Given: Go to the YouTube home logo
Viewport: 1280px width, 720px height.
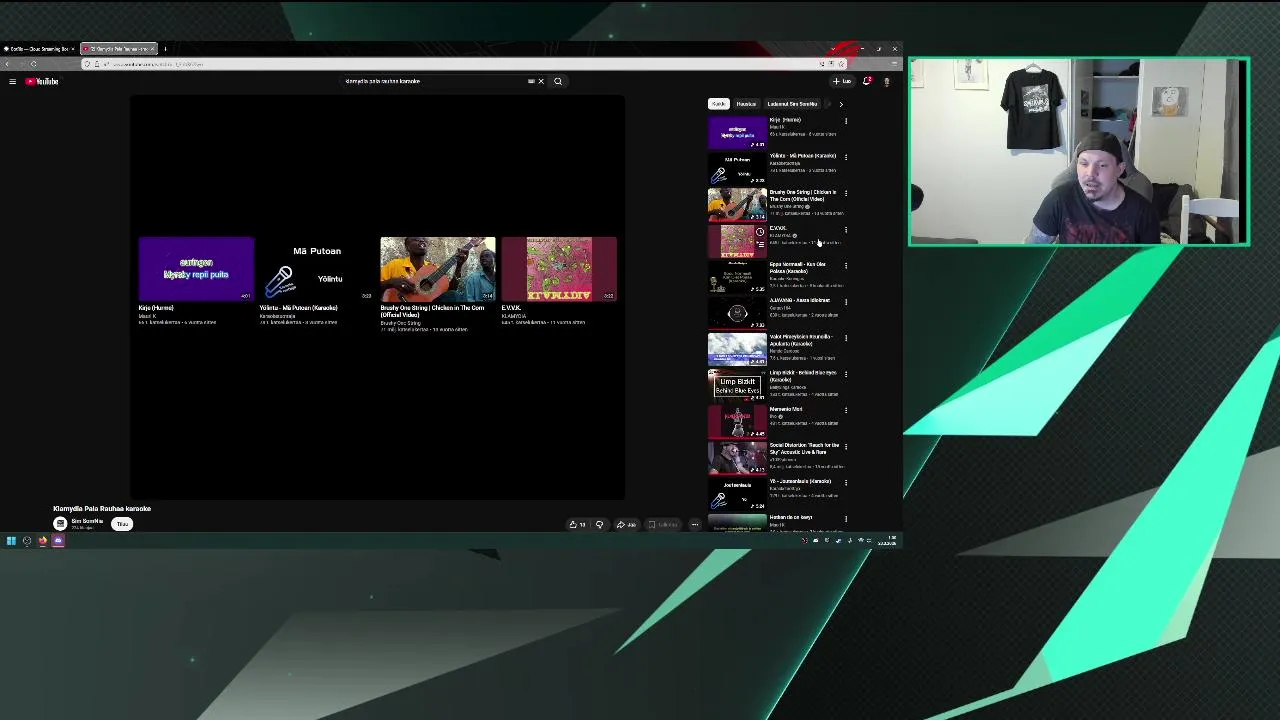Looking at the screenshot, I should pos(42,81).
